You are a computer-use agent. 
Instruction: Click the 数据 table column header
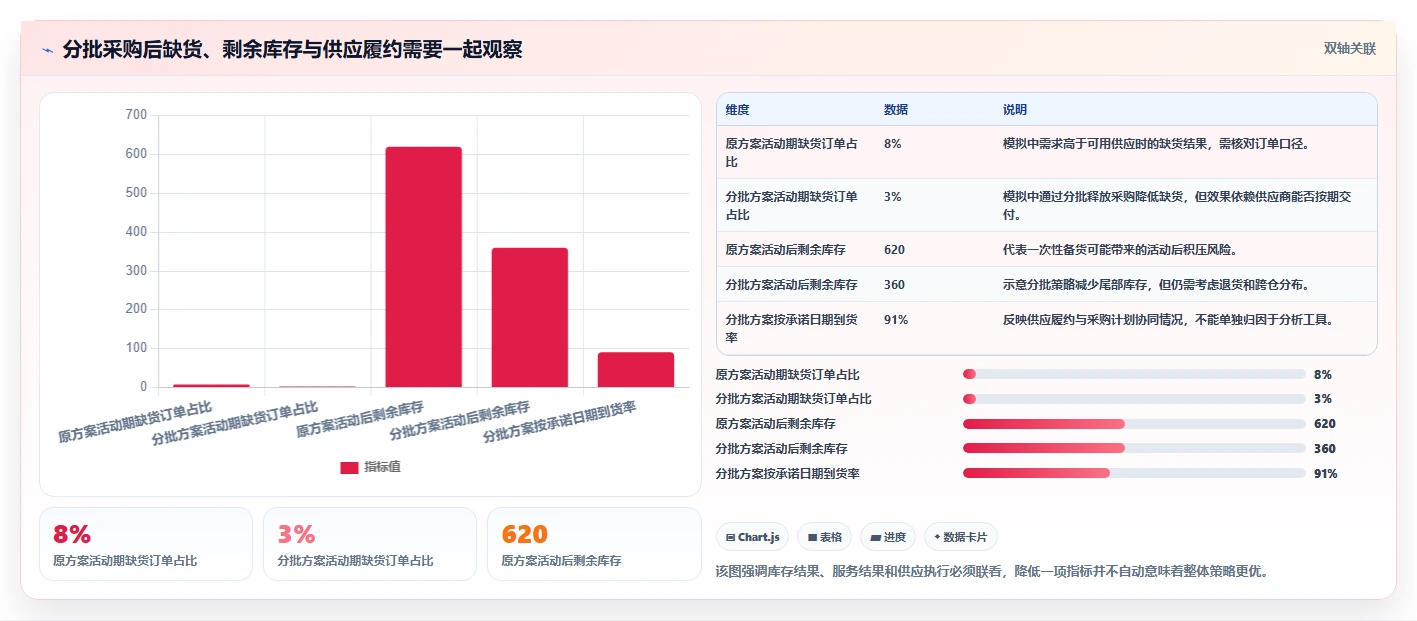896,110
